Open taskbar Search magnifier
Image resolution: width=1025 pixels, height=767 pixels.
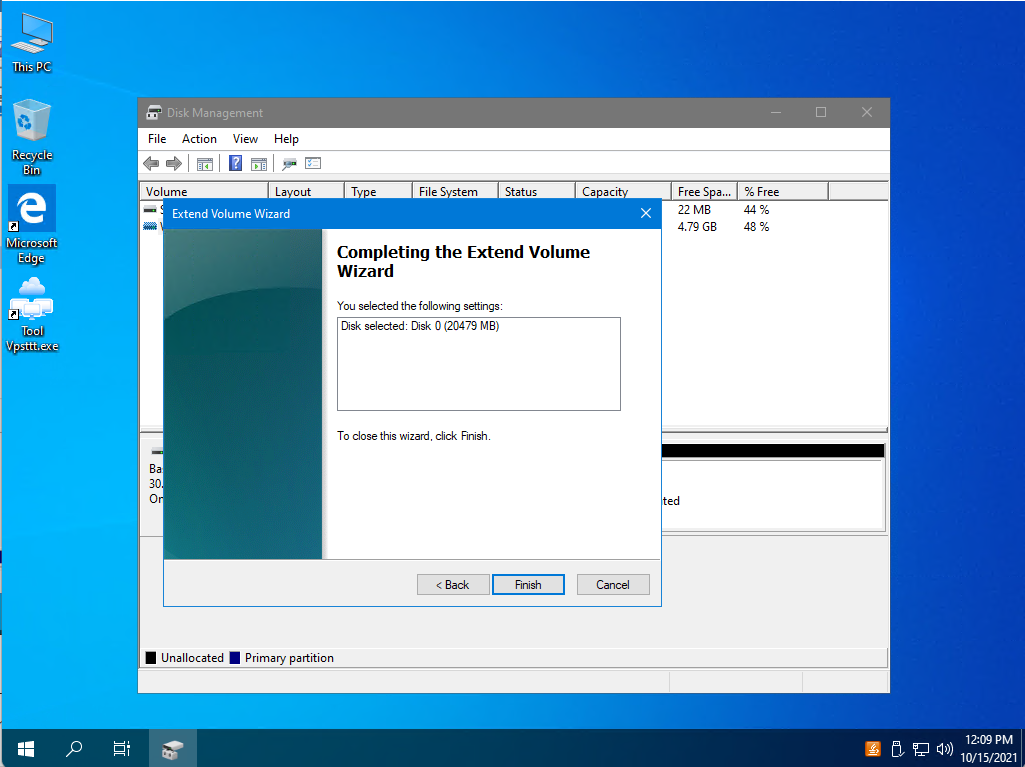(x=74, y=748)
